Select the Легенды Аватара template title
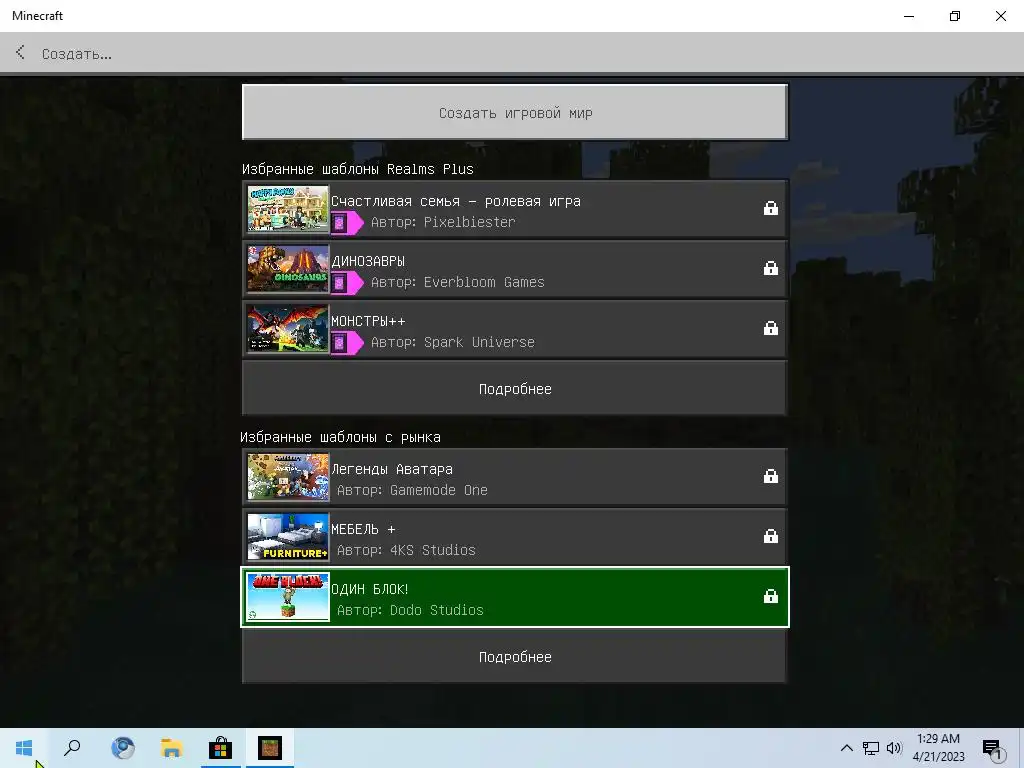 392,469
